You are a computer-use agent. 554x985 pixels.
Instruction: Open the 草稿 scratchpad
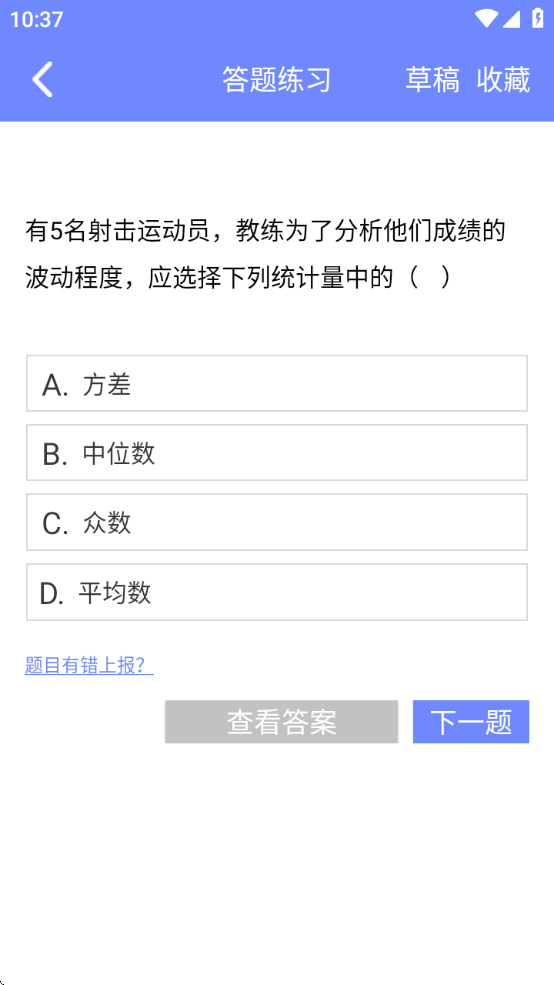(432, 80)
